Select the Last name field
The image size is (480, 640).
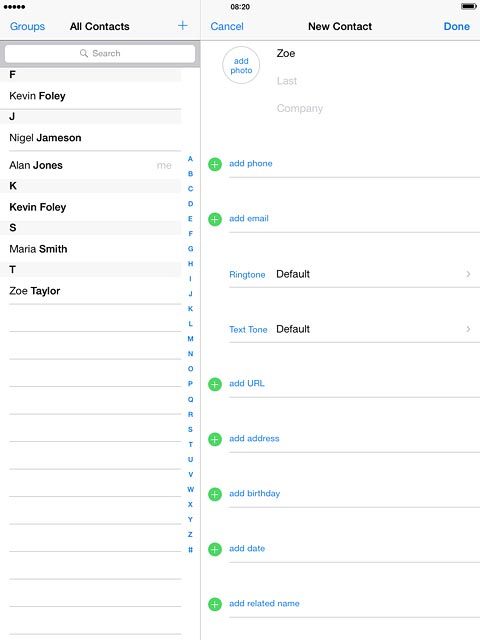[x=376, y=81]
